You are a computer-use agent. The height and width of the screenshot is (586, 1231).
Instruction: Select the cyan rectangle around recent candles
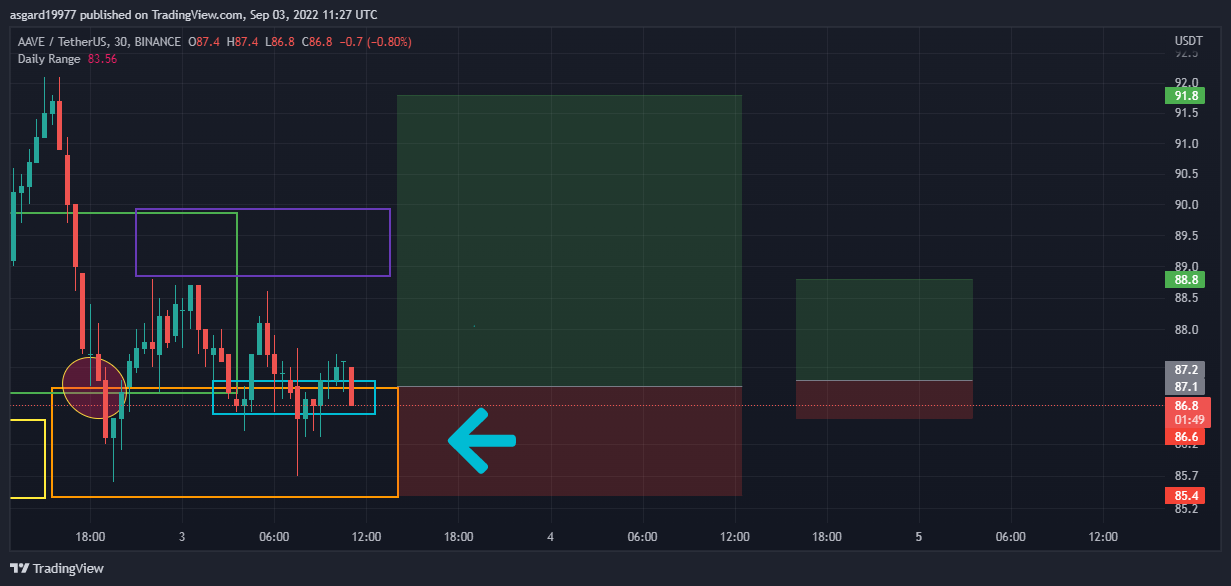pos(294,397)
